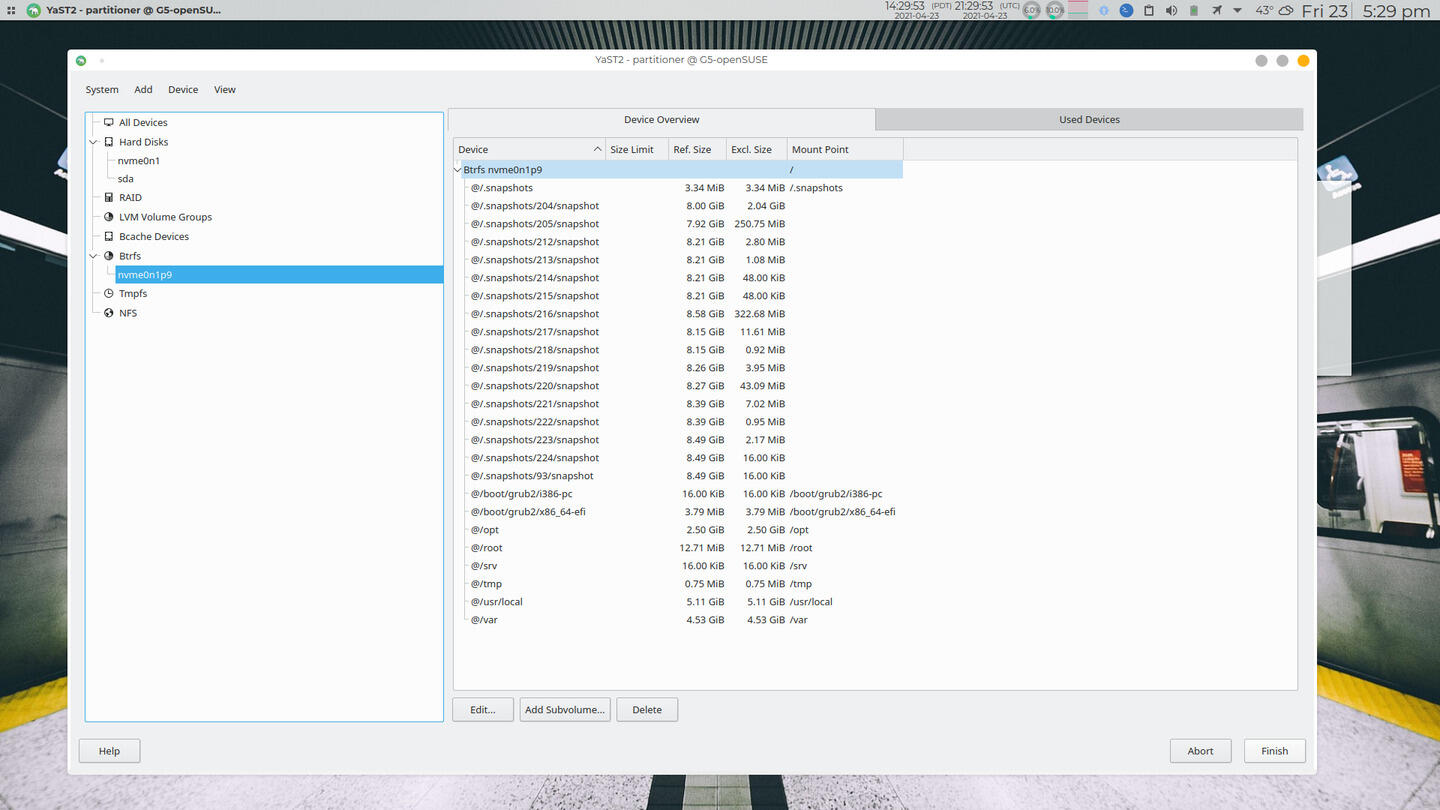Select the @/boot/grub2/x86_64-efi subvolume

tap(678, 512)
